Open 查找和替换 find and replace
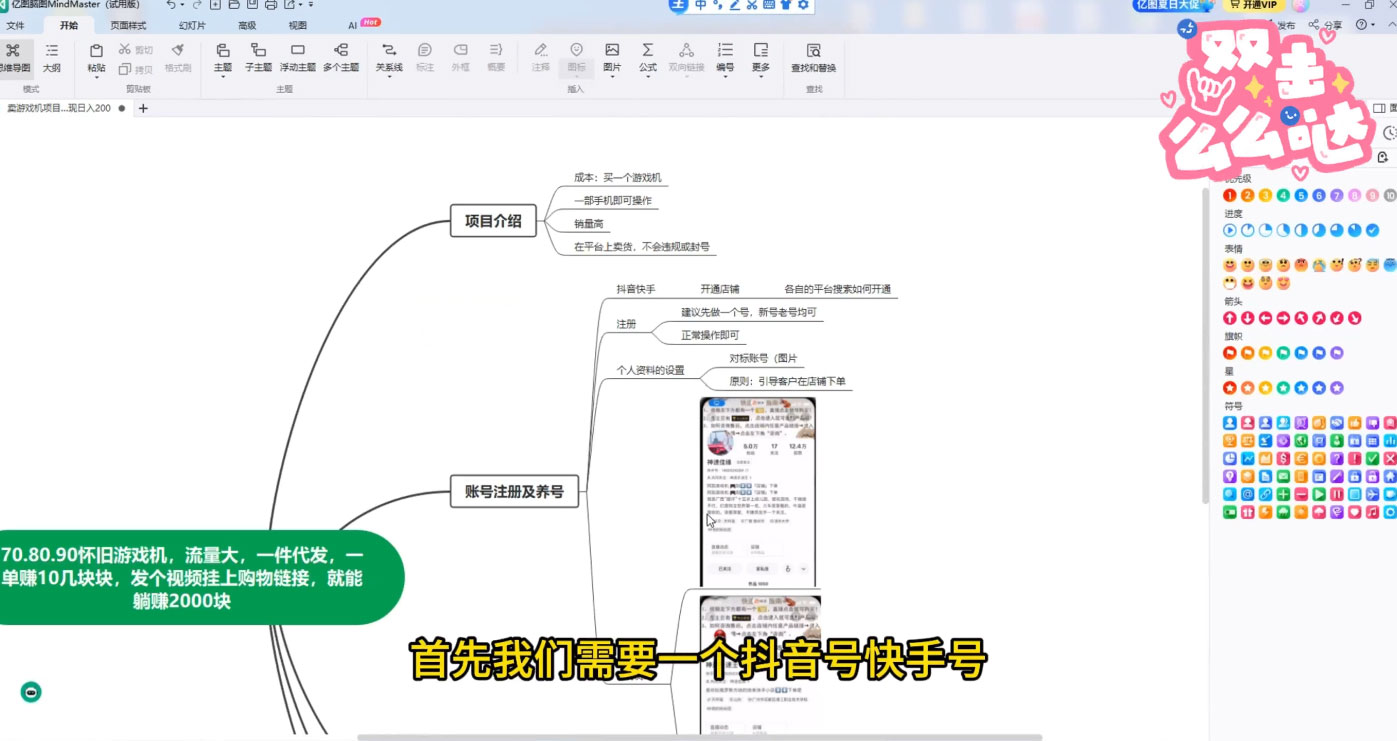Image resolution: width=1397 pixels, height=741 pixels. [814, 57]
